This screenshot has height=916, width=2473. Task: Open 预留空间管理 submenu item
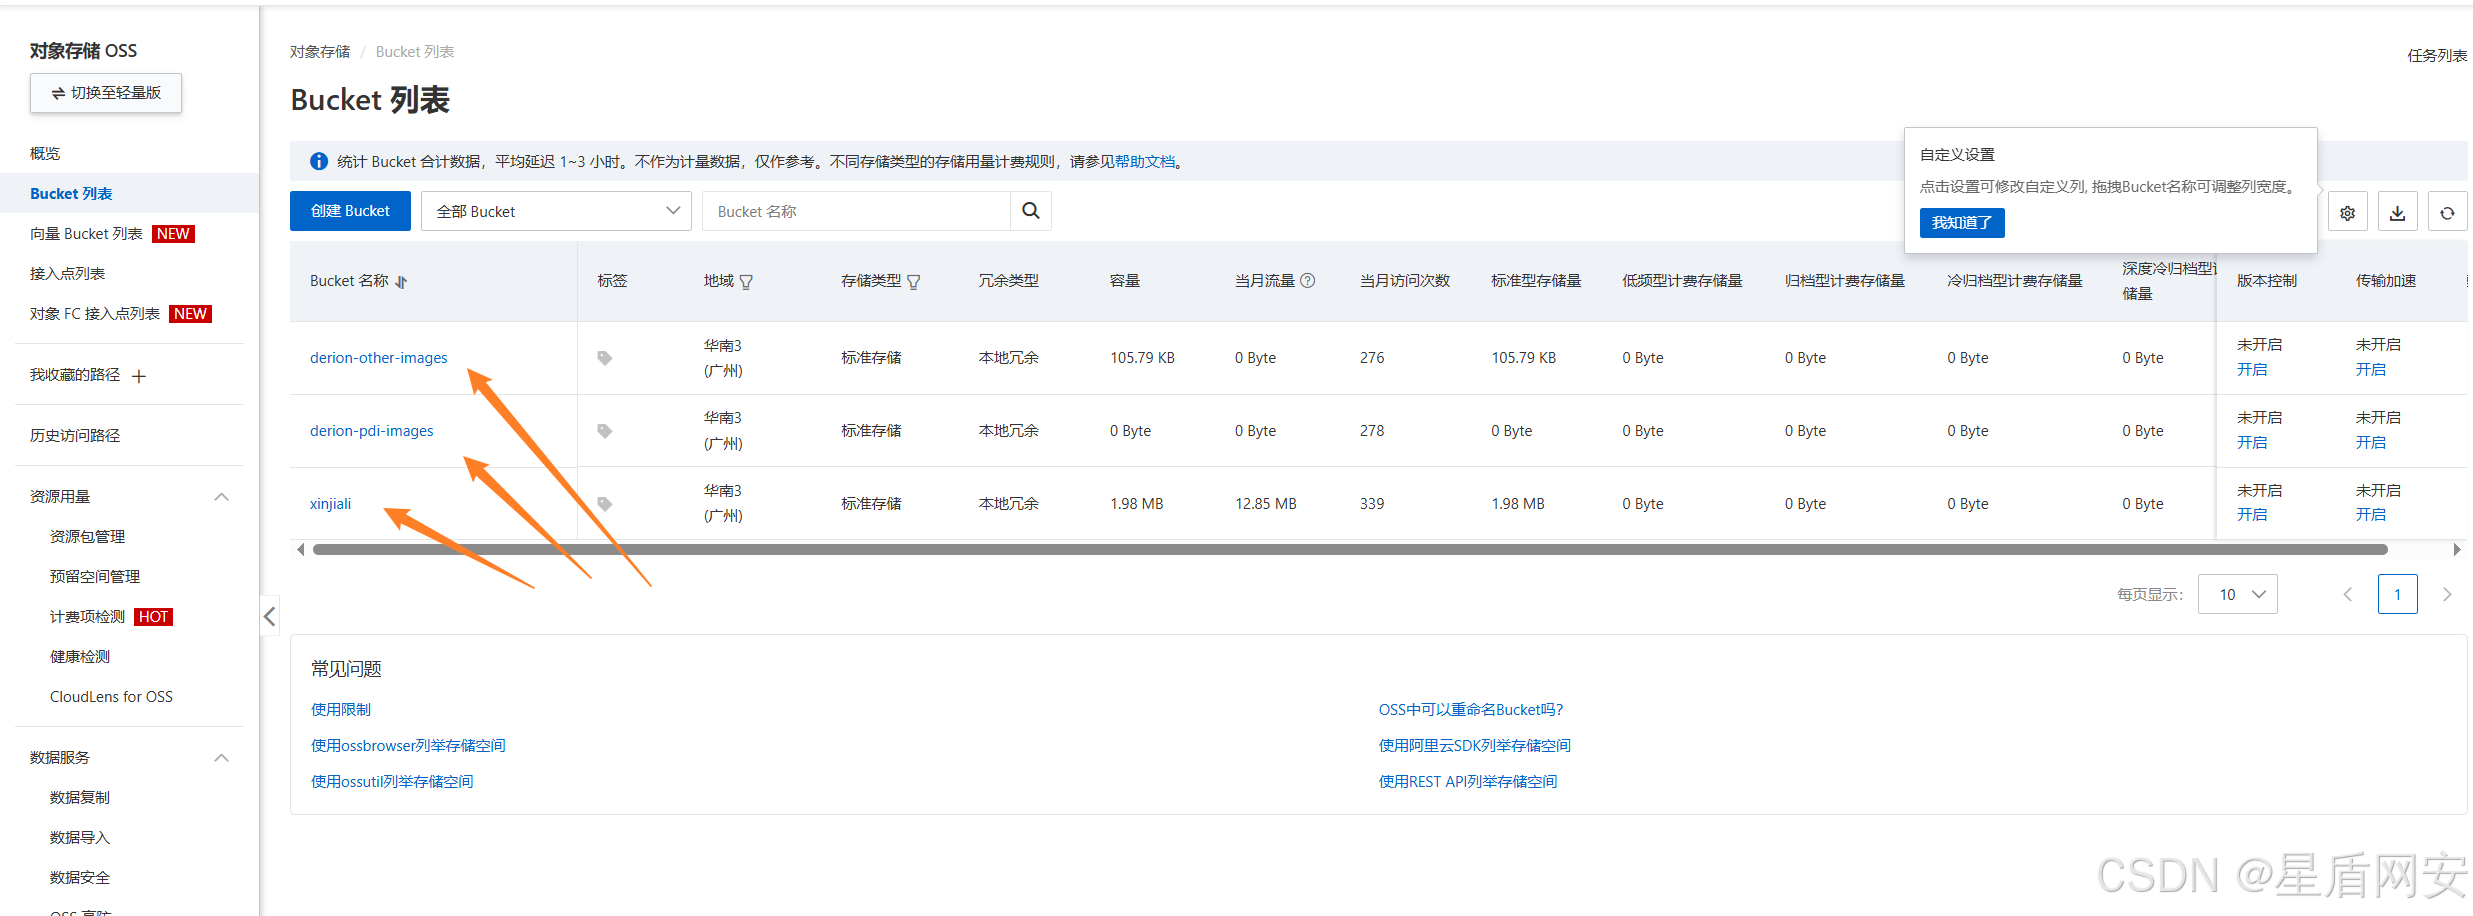[x=95, y=576]
